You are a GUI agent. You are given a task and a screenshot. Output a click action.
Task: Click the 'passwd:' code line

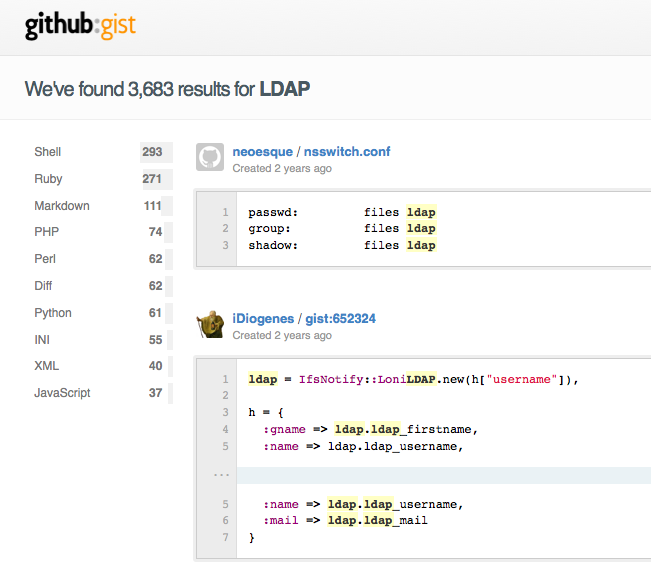click(342, 213)
